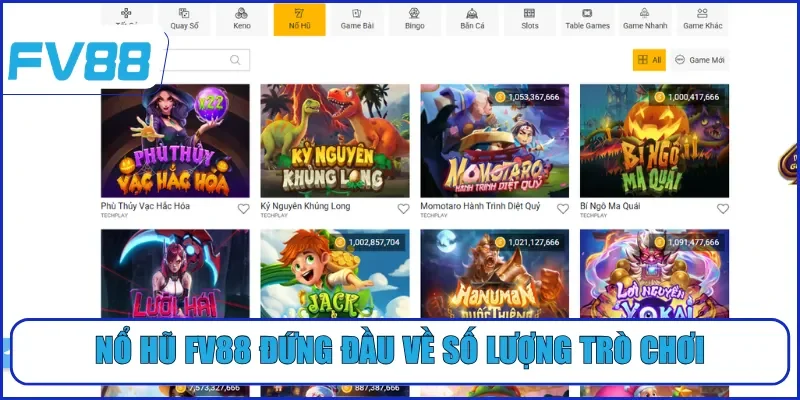Screen dimensions: 800x400
Task: Open the Bắn Cá tab
Action: coord(472,20)
